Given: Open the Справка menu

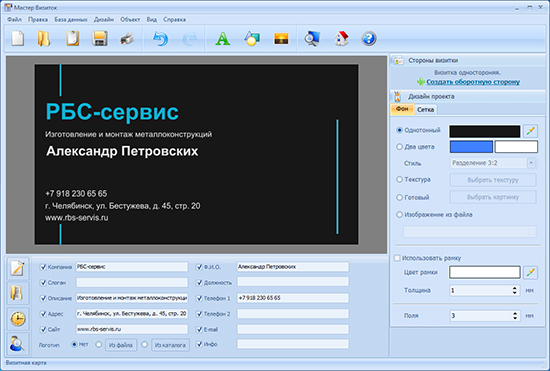Looking at the screenshot, I should point(174,19).
